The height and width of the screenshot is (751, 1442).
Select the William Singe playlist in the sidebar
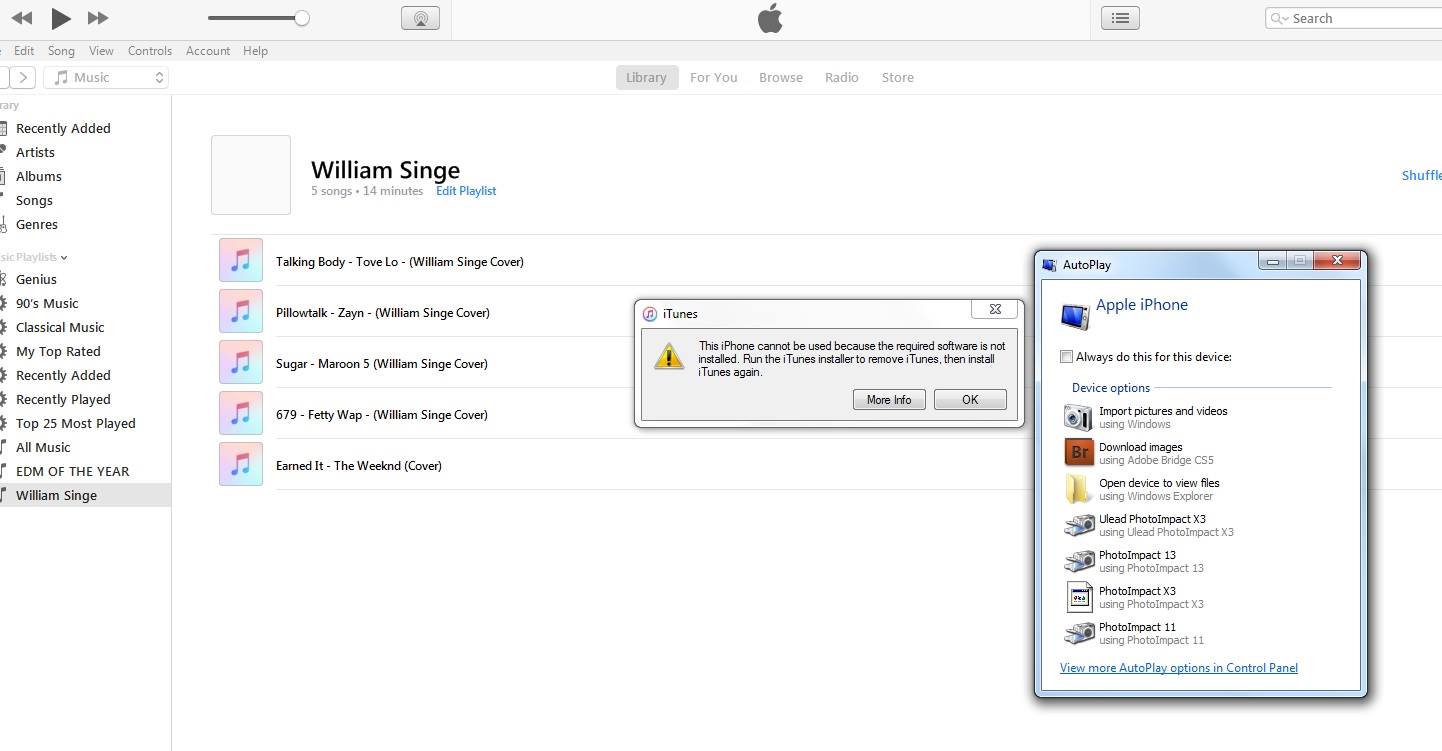(85, 495)
